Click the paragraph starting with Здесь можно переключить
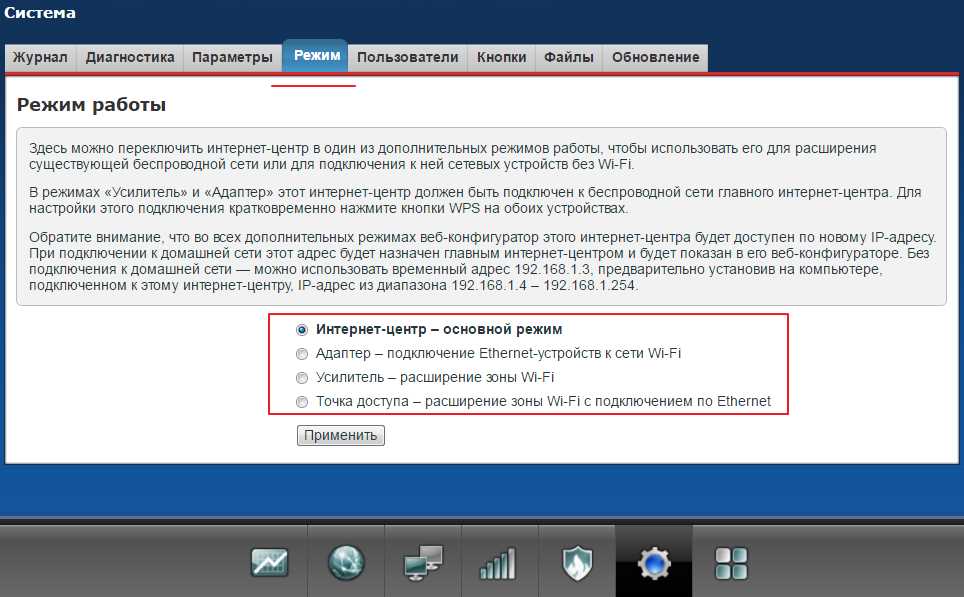The image size is (964, 597). coord(452,156)
